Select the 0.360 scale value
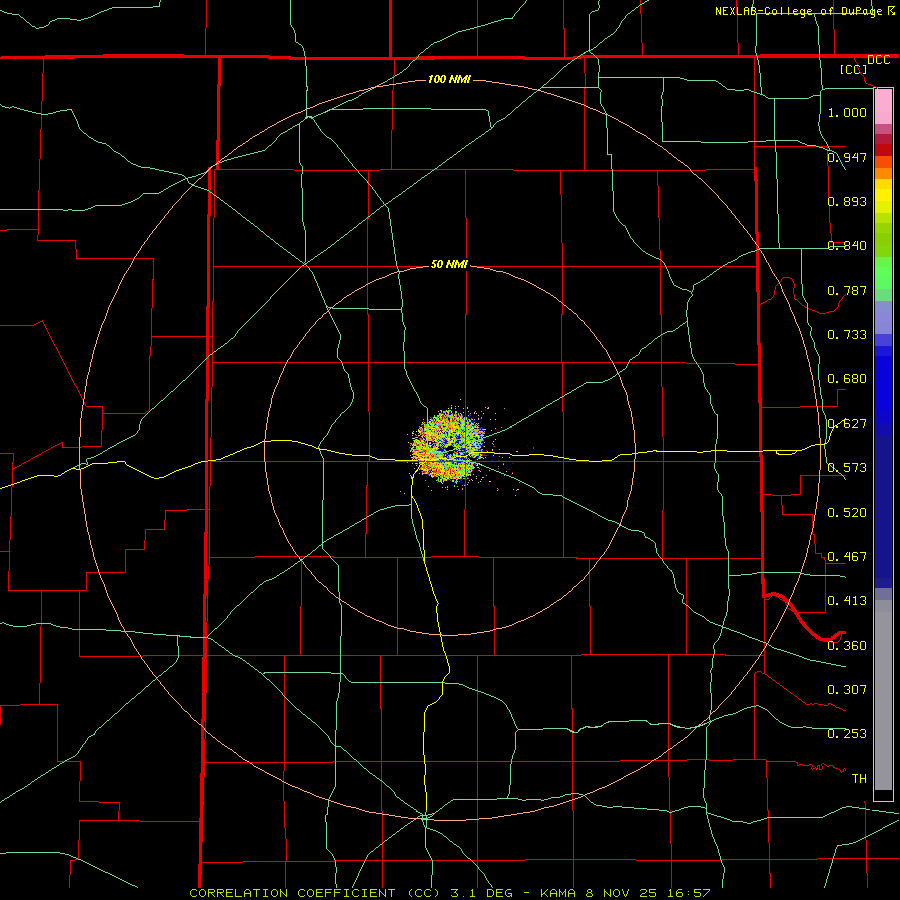 [847, 645]
